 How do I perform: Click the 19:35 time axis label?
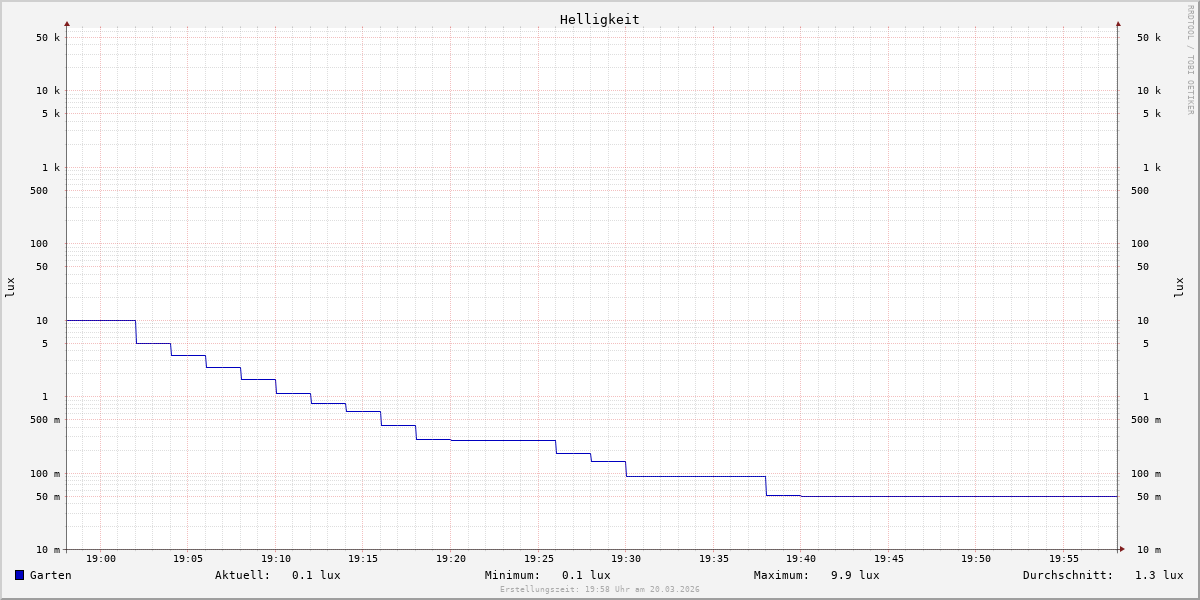click(714, 559)
